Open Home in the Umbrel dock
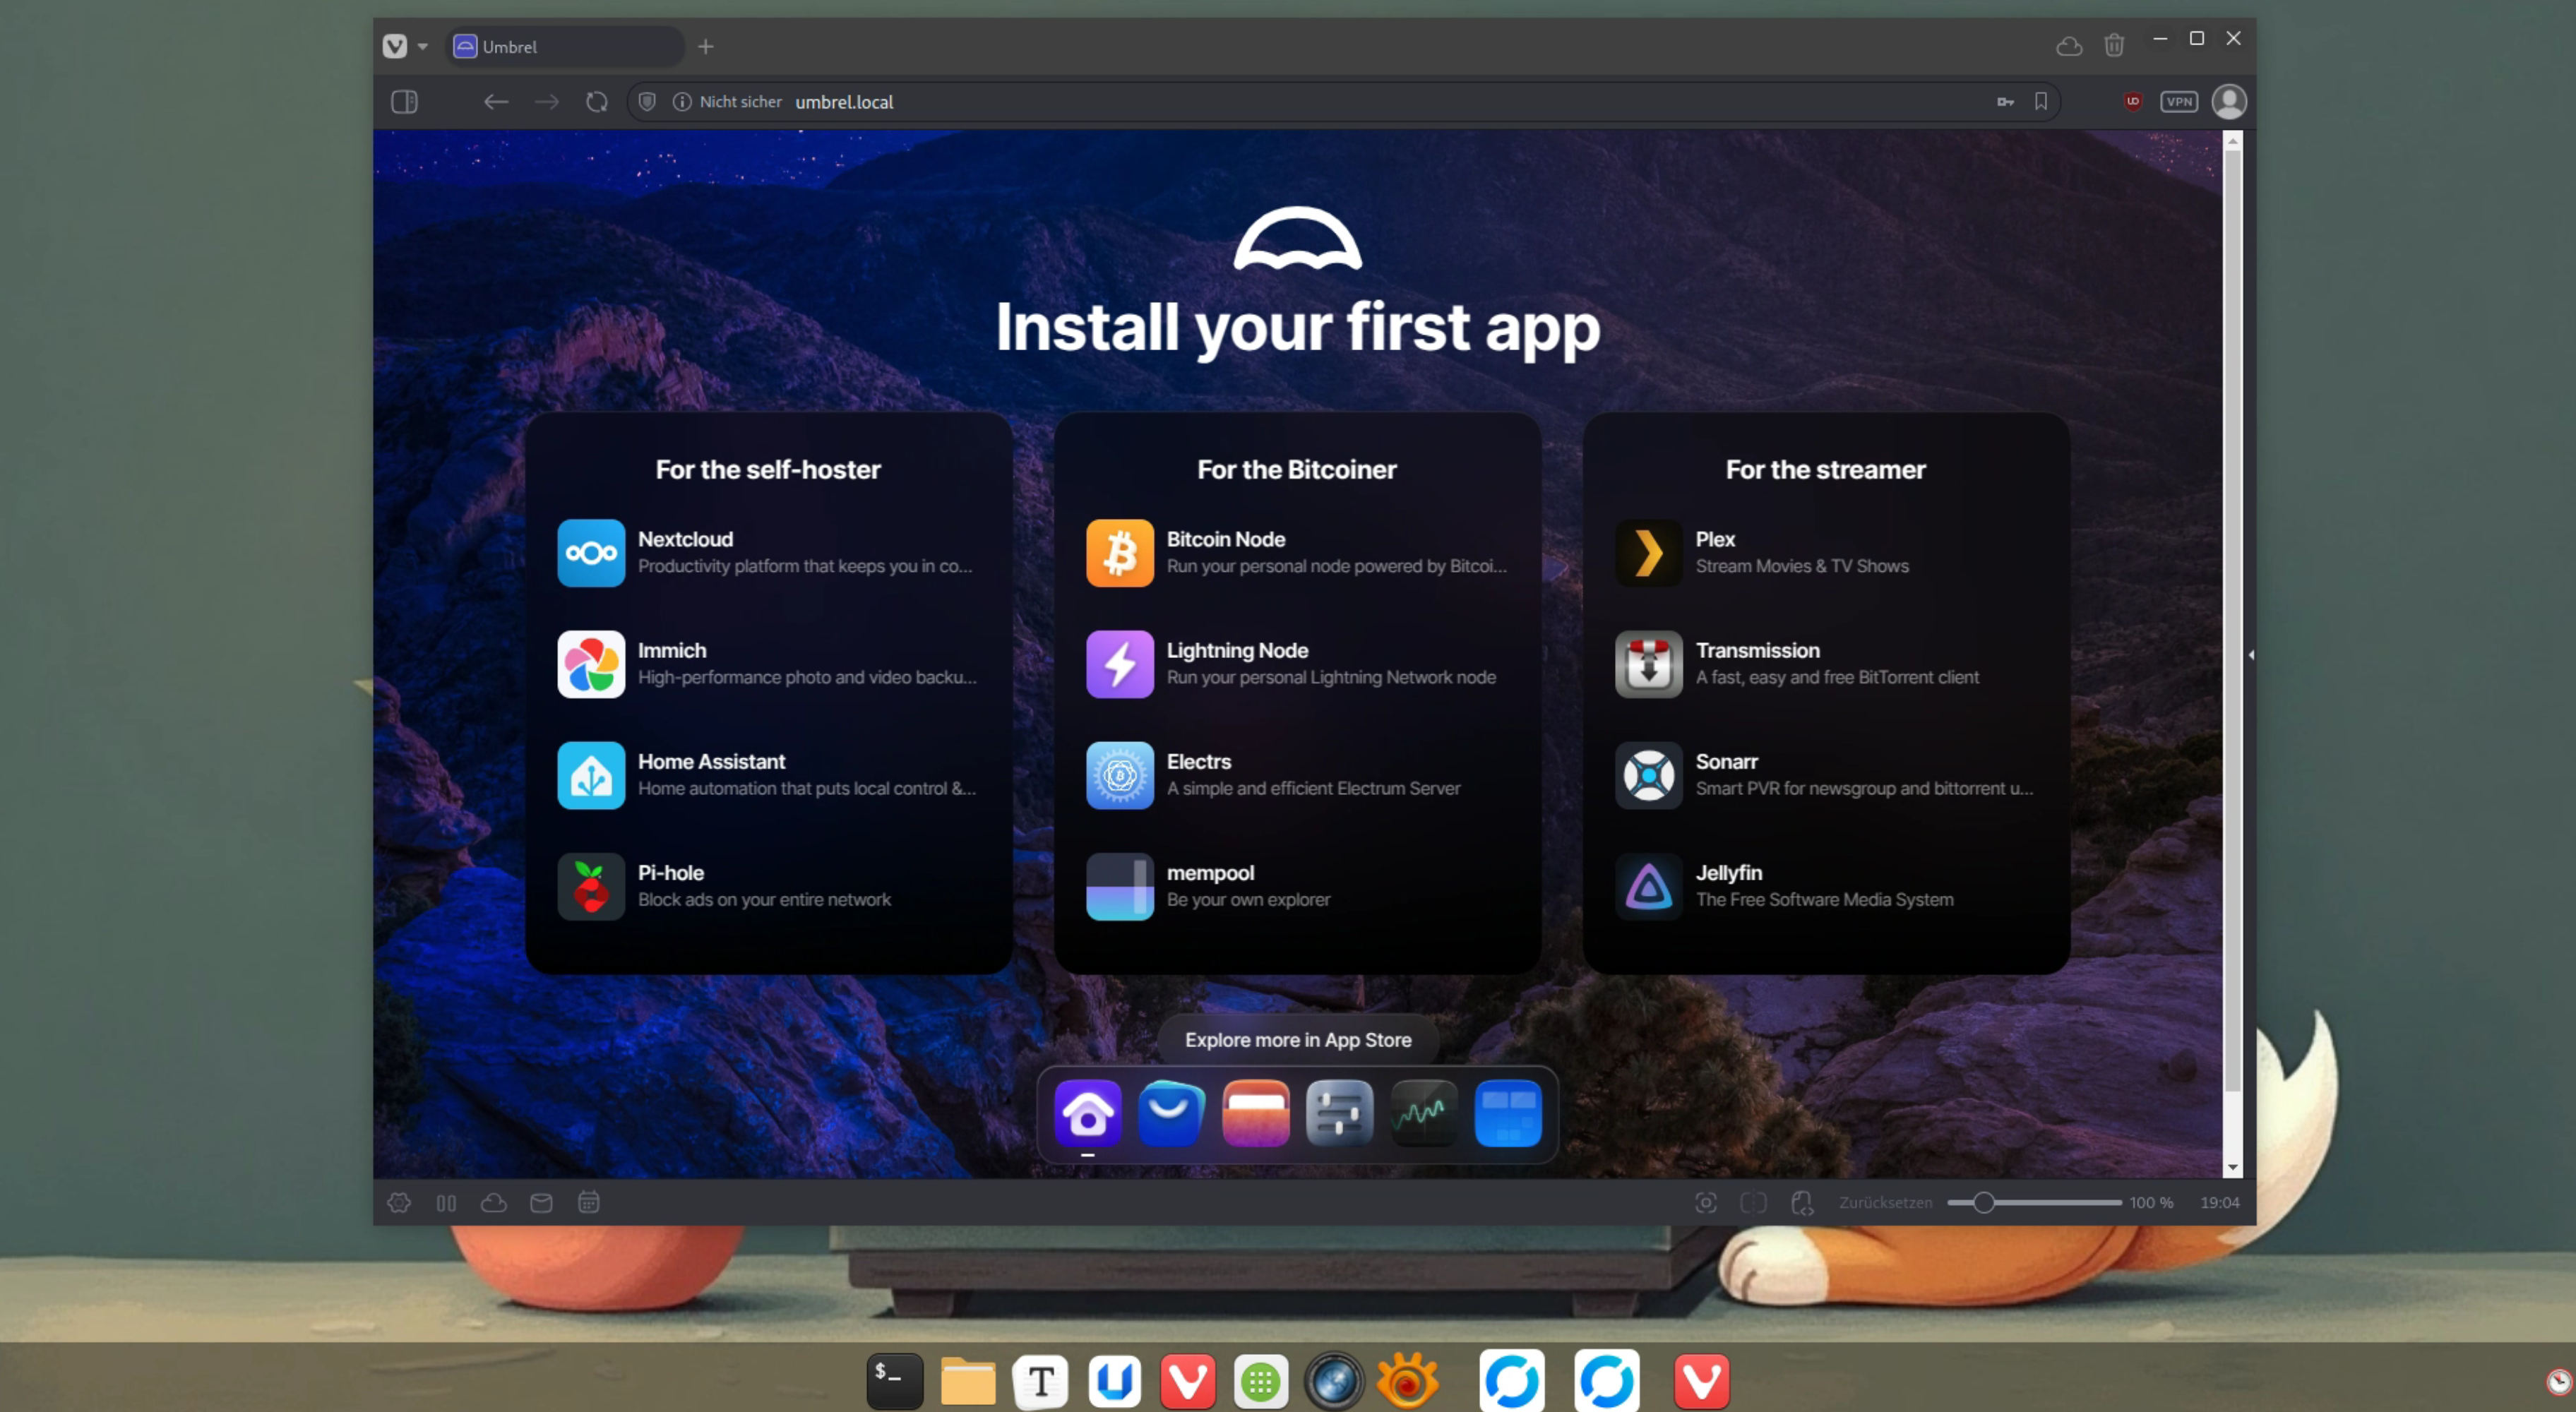 click(1088, 1113)
